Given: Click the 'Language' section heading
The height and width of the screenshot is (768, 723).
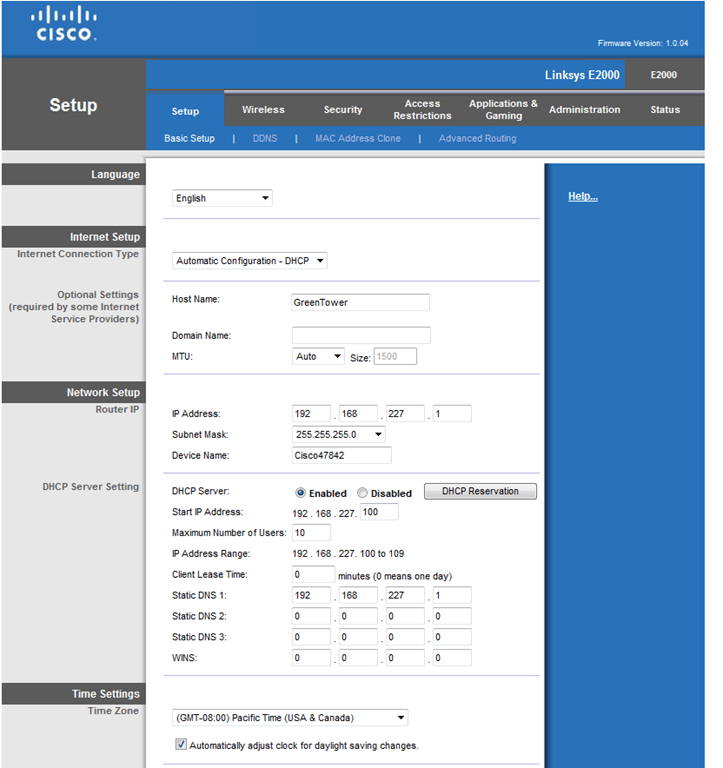Looking at the screenshot, I should (115, 174).
